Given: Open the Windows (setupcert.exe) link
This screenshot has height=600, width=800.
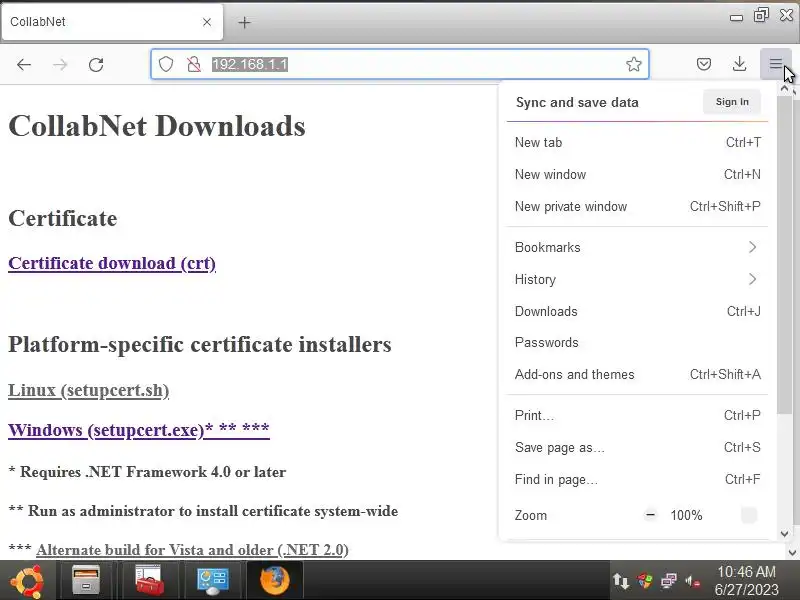Looking at the screenshot, I should (139, 430).
